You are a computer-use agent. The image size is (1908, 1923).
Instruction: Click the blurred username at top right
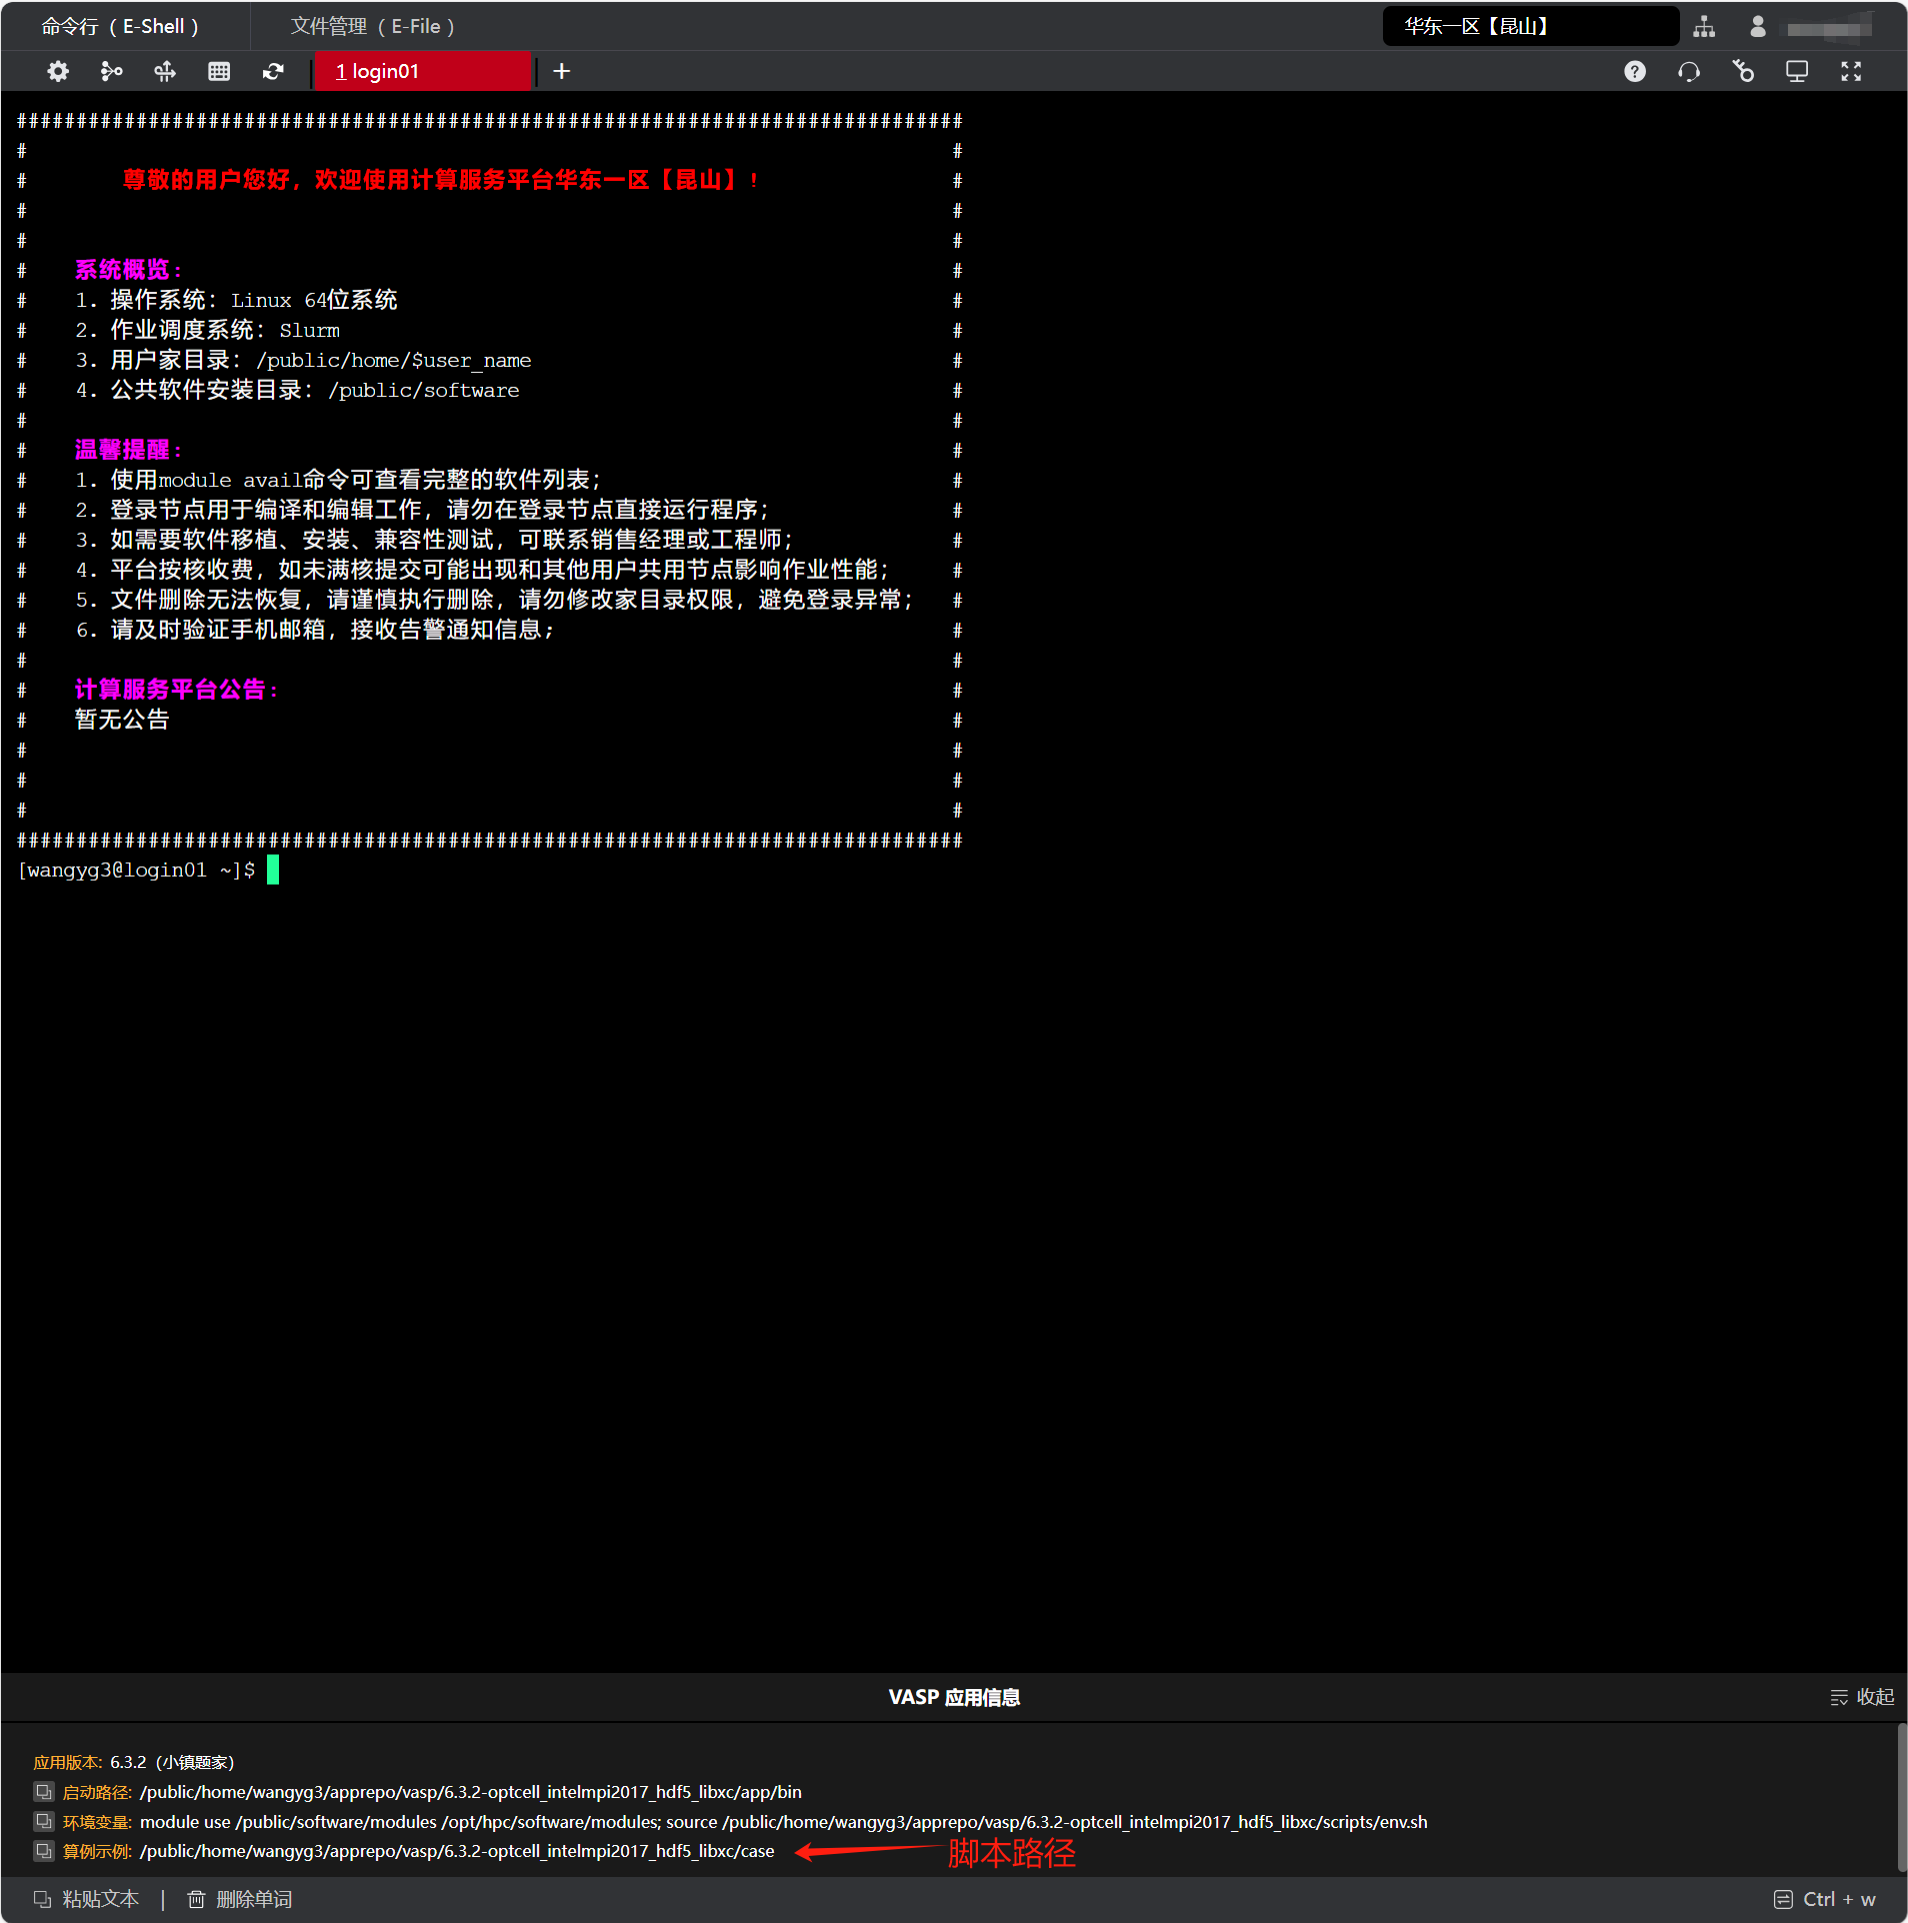pos(1830,27)
